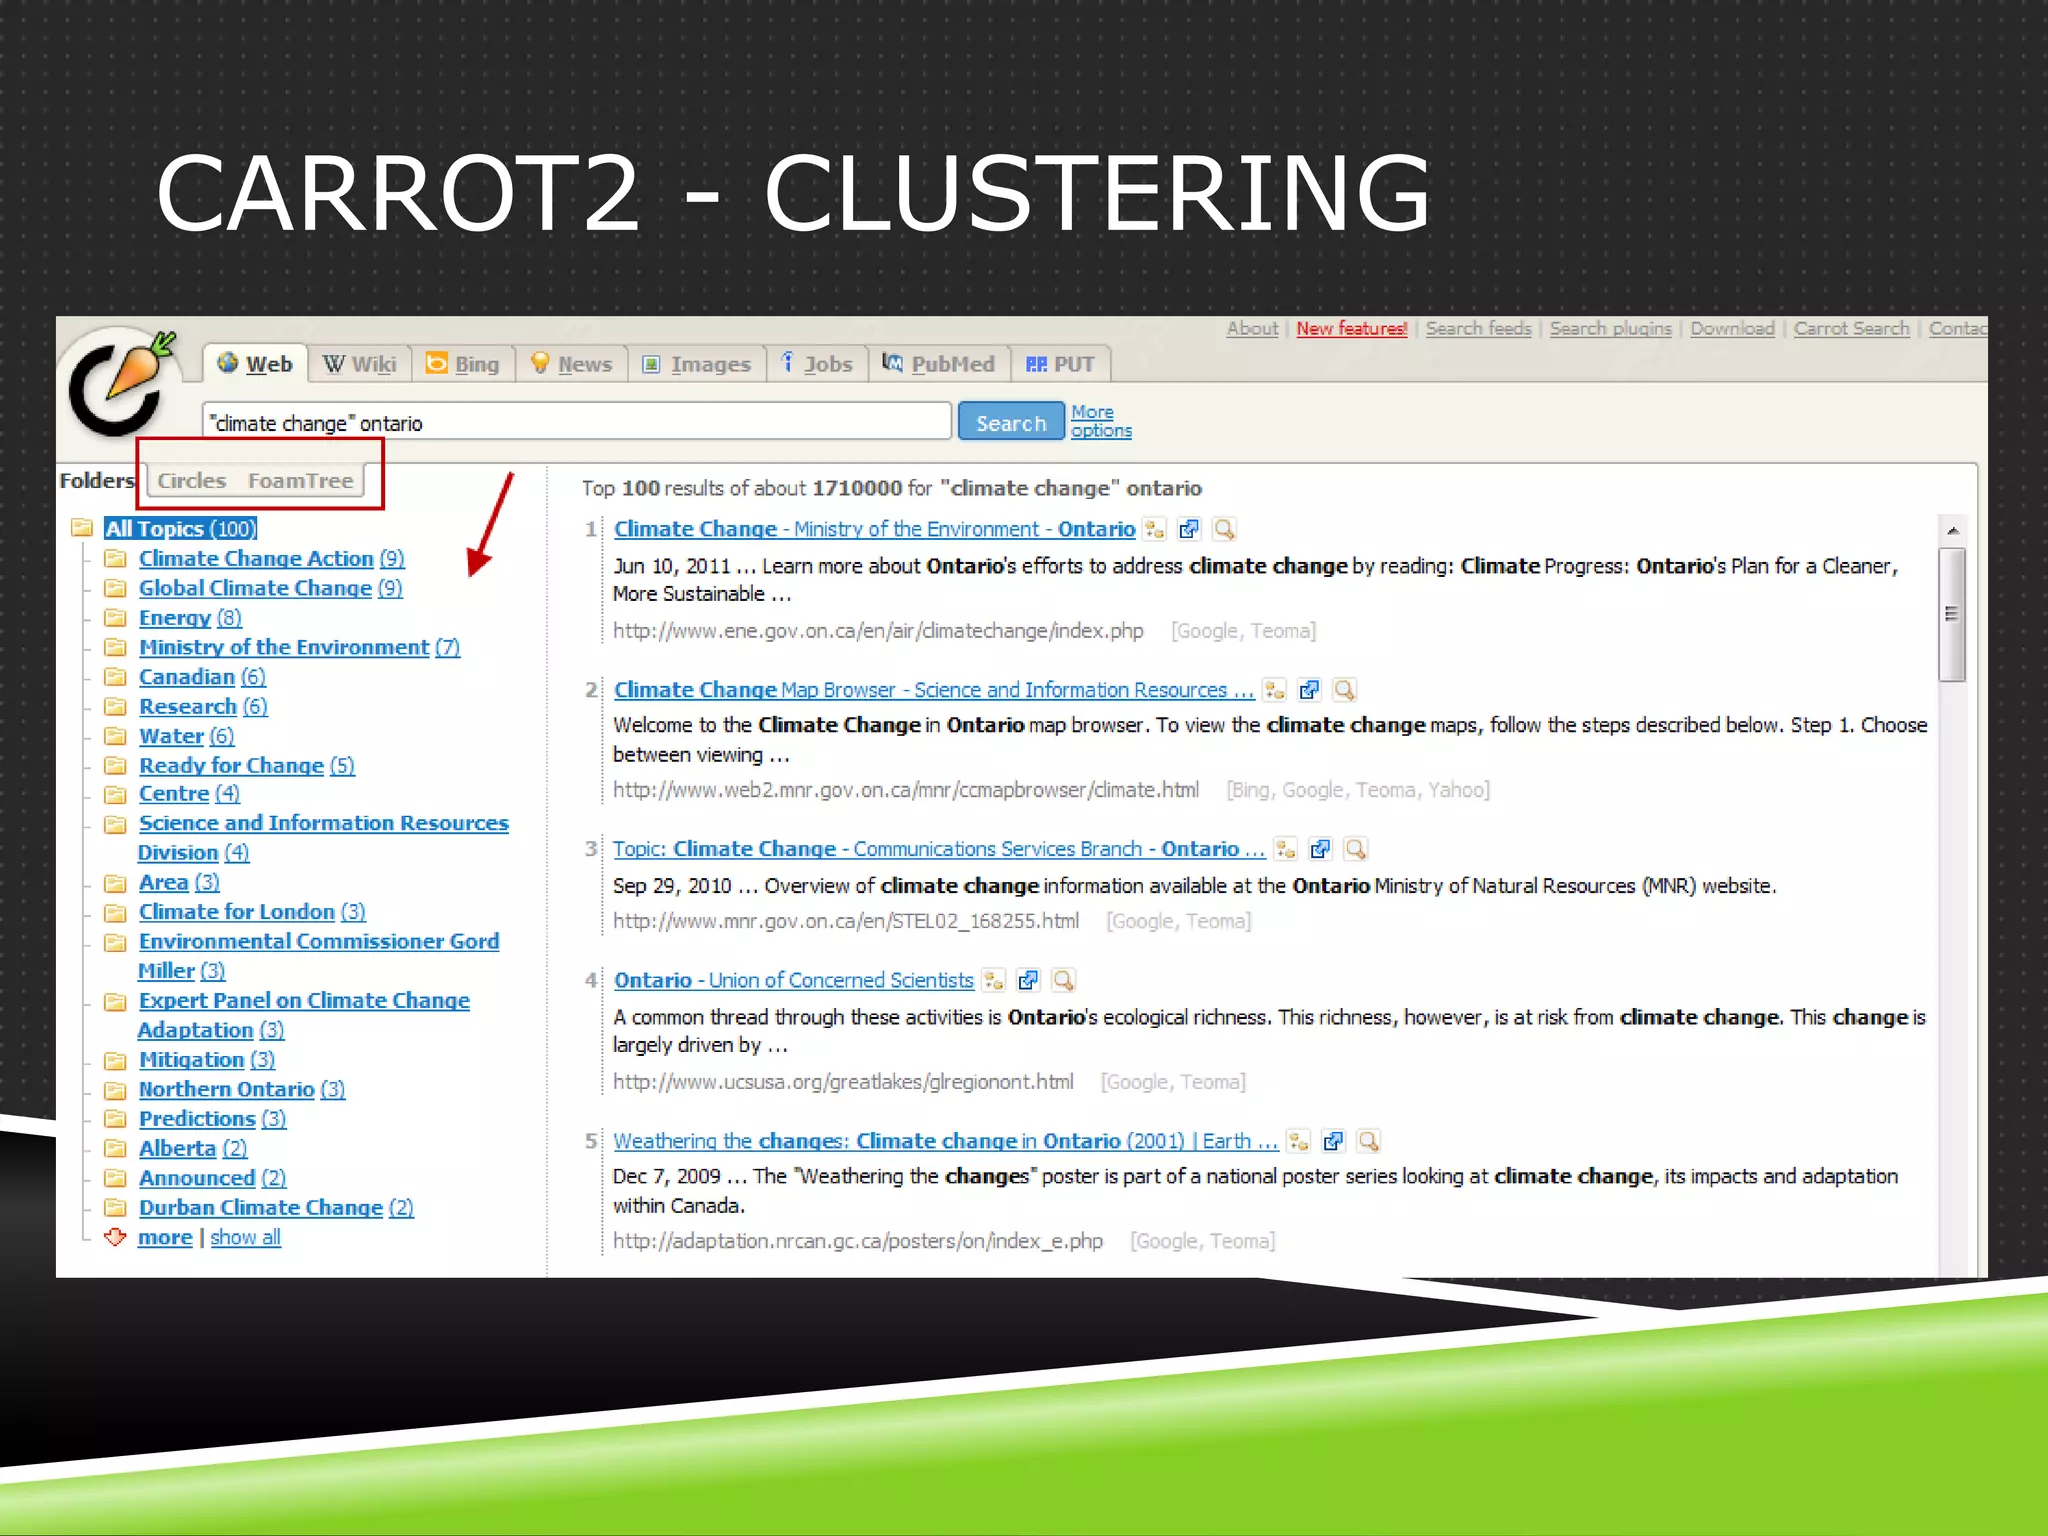Viewport: 2048px width, 1536px height.
Task: Switch to the News search tab
Action: click(x=571, y=364)
